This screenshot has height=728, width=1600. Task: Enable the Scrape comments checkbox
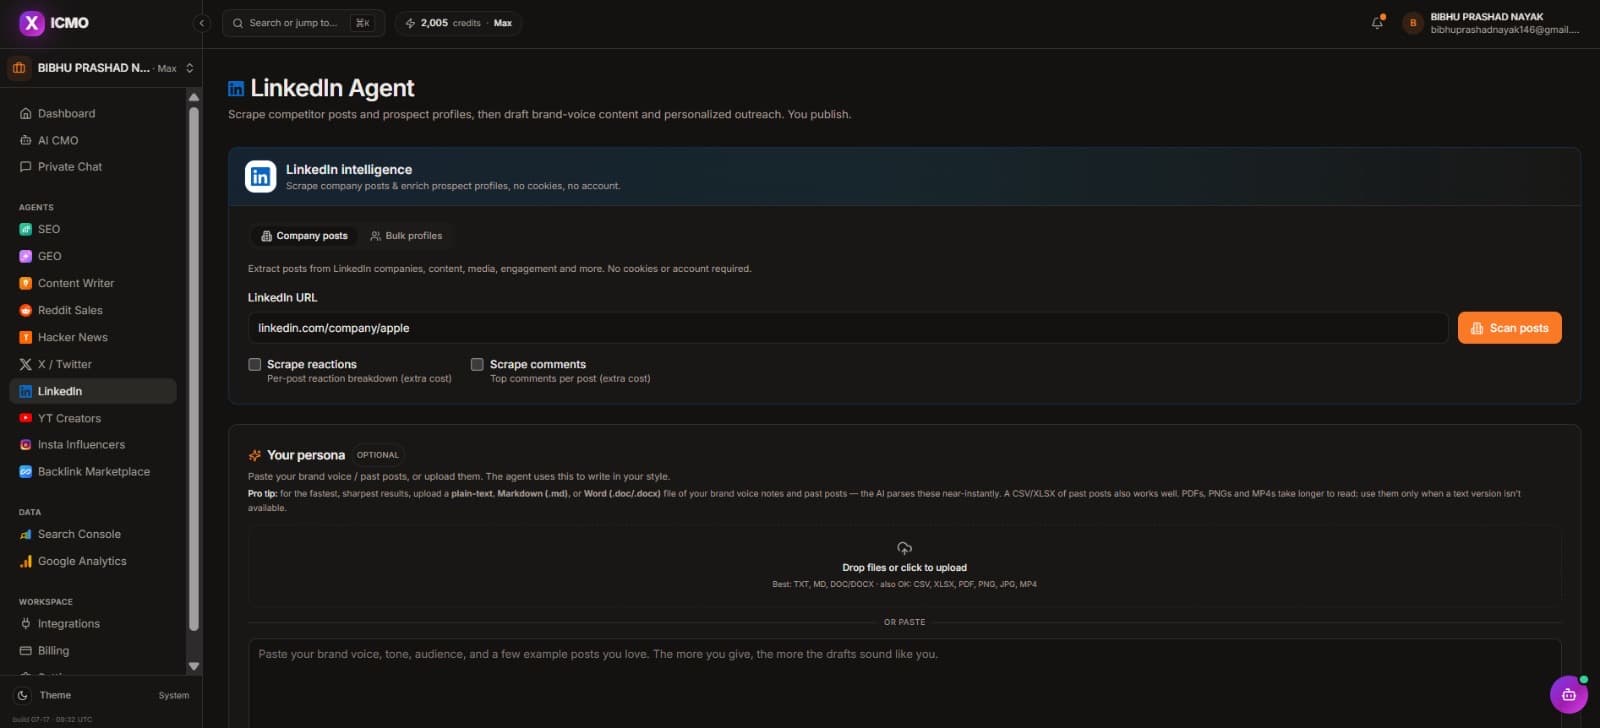477,364
